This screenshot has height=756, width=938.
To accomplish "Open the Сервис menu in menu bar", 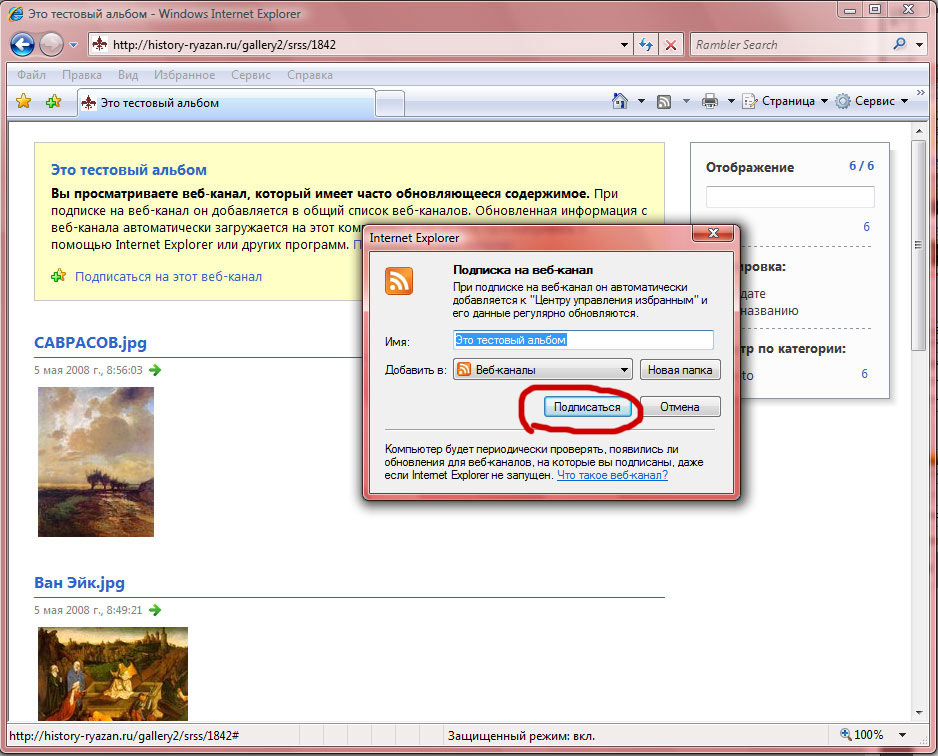I will coord(251,75).
